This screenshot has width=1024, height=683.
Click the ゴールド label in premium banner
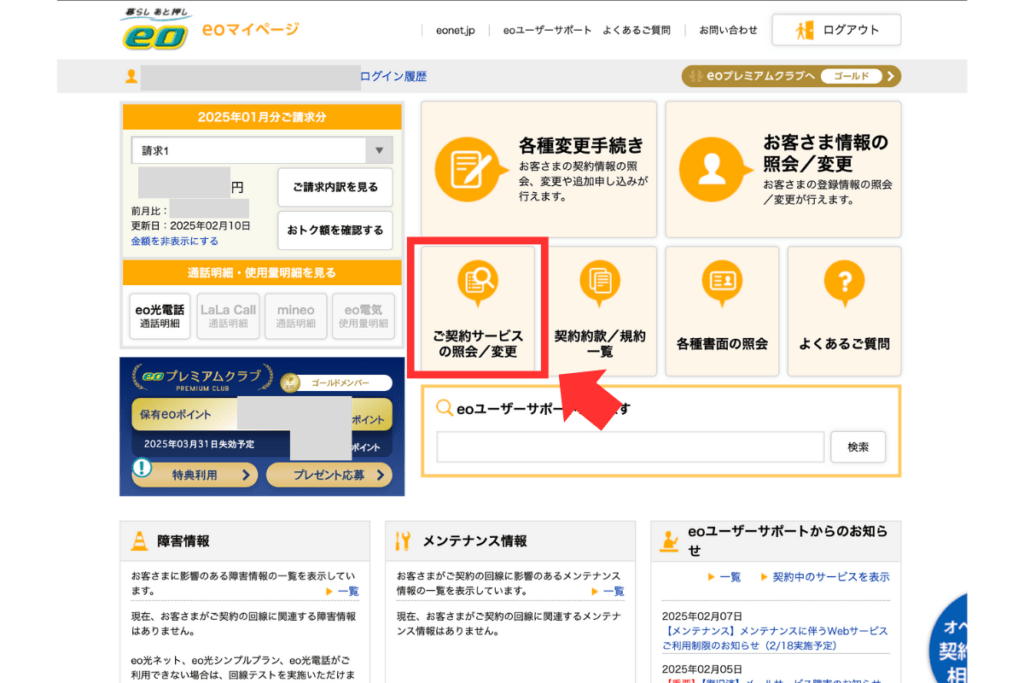pos(851,76)
